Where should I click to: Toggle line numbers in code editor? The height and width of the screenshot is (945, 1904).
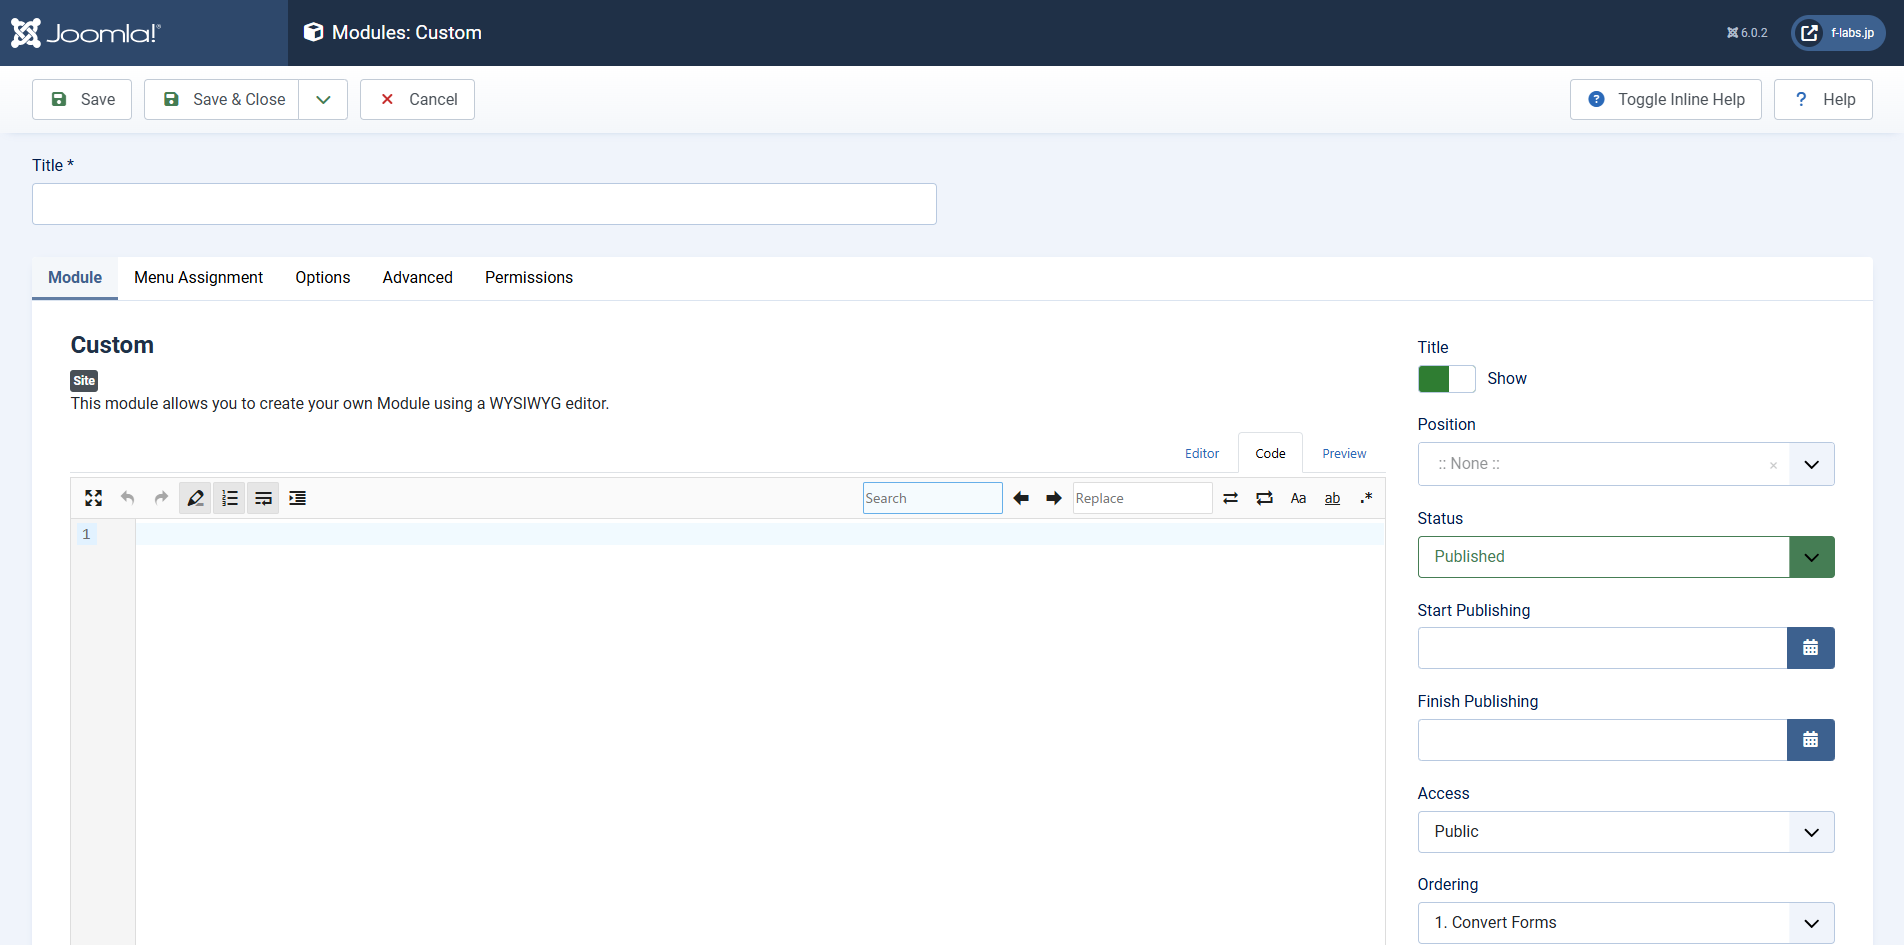coord(230,498)
